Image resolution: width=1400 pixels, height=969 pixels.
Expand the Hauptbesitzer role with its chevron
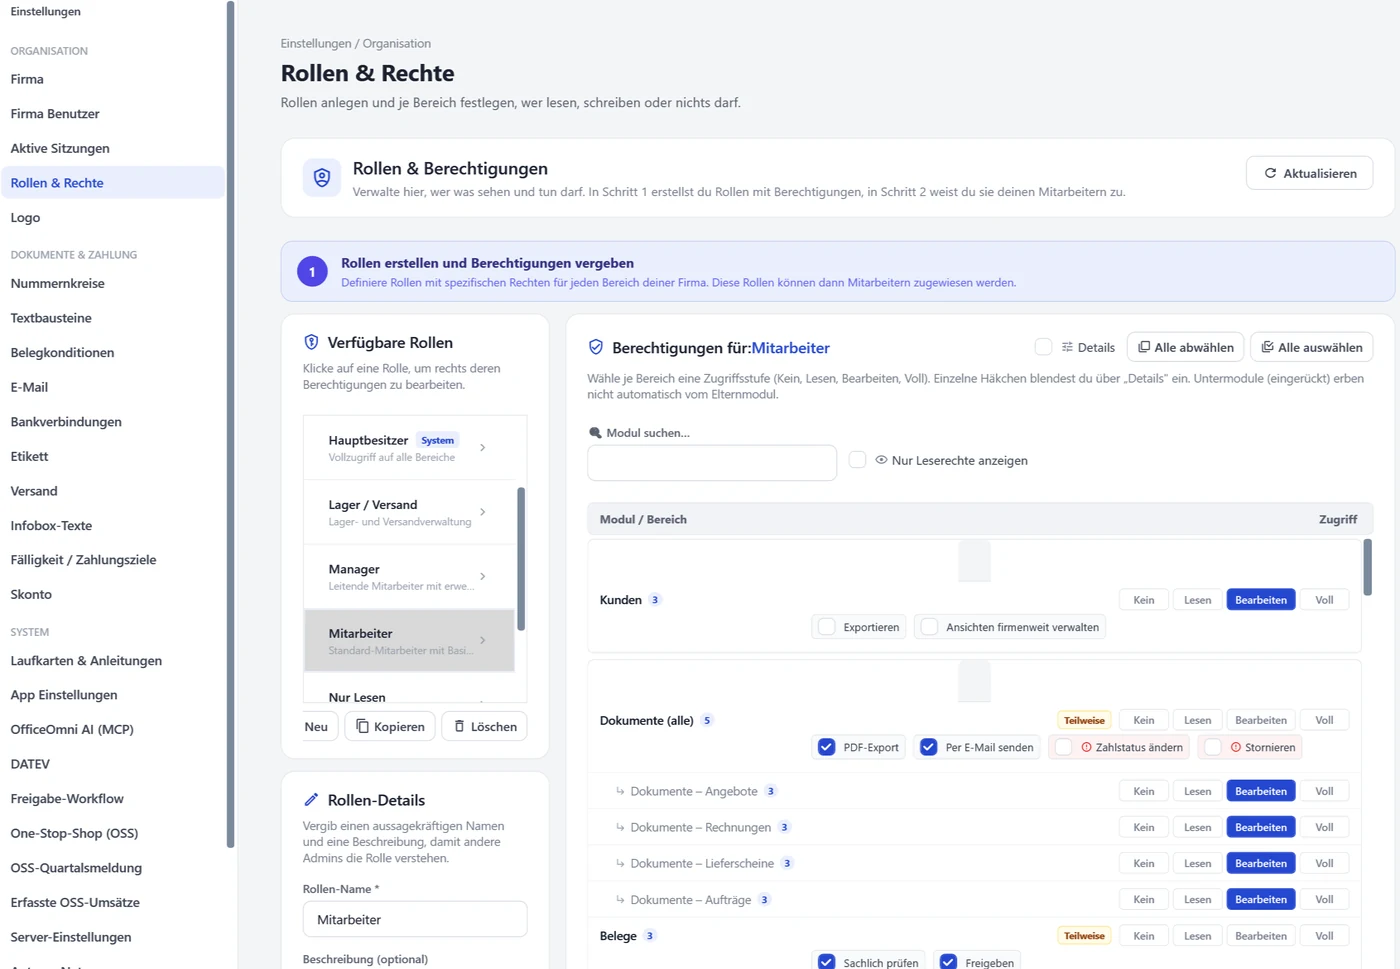pyautogui.click(x=483, y=447)
